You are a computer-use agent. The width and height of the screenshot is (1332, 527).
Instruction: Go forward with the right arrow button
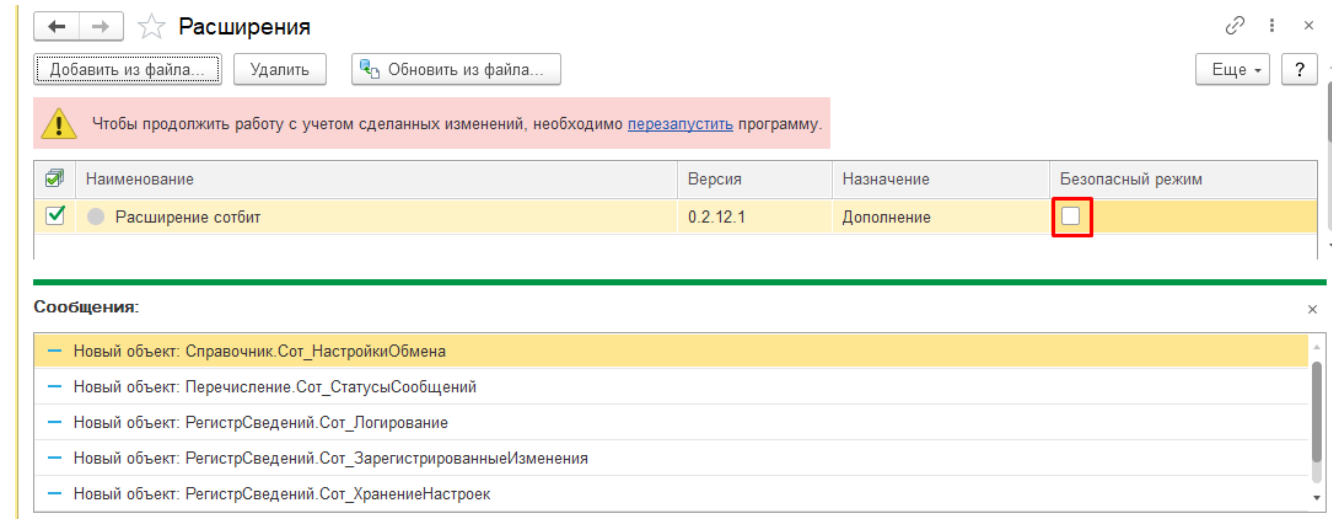pyautogui.click(x=101, y=27)
